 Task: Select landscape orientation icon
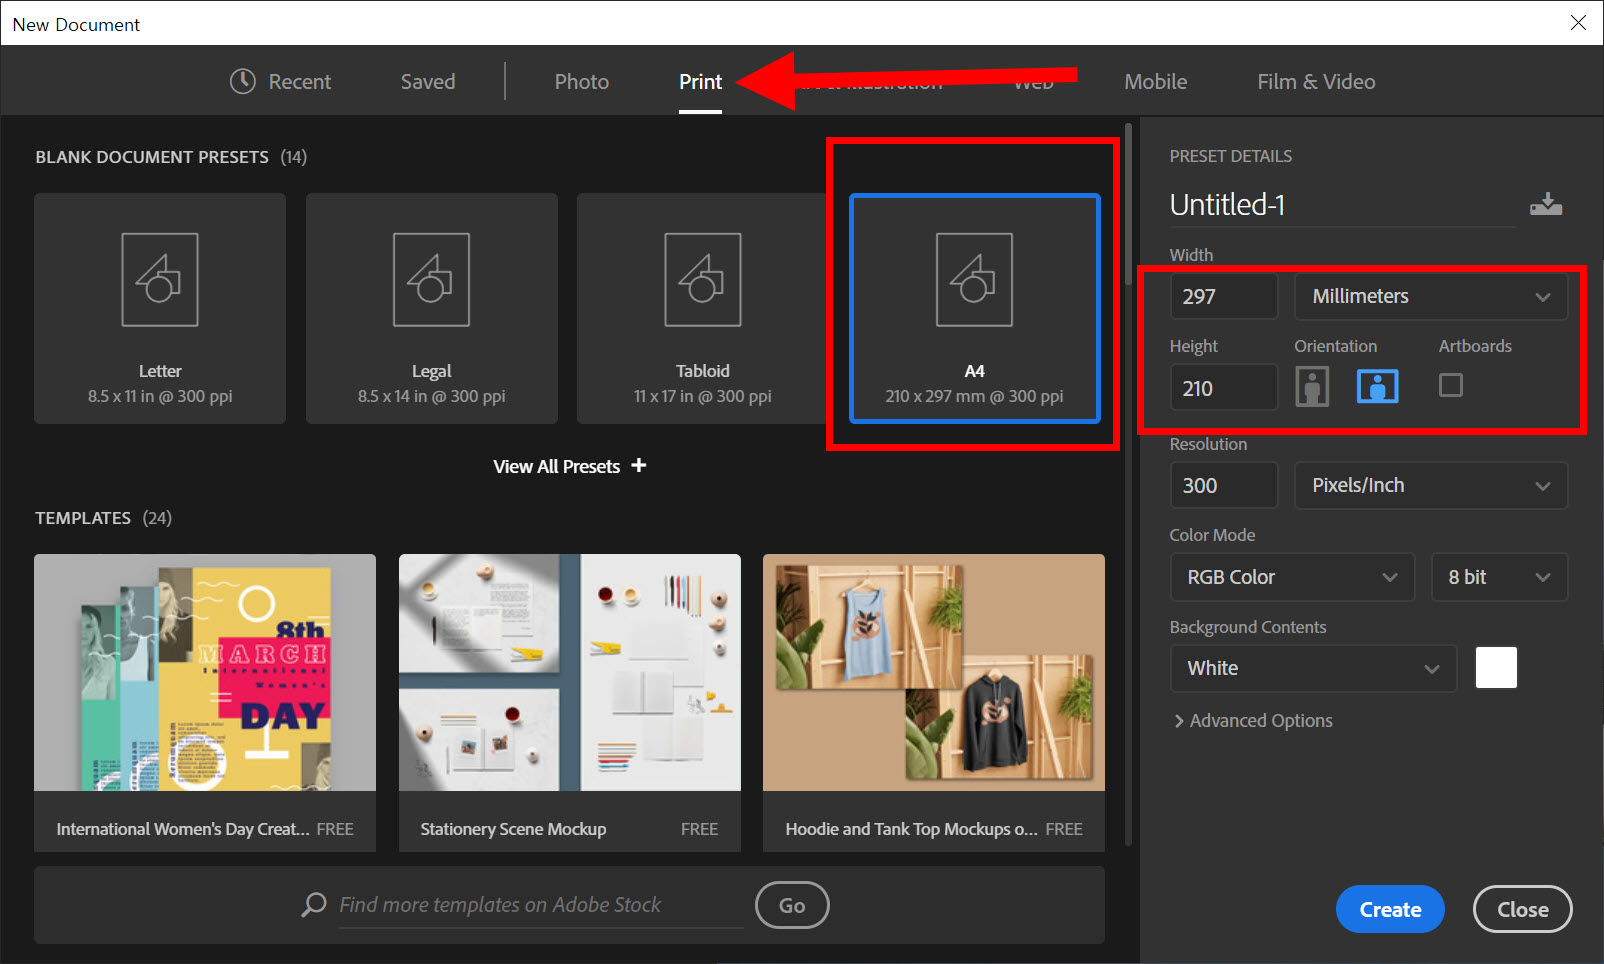point(1377,386)
